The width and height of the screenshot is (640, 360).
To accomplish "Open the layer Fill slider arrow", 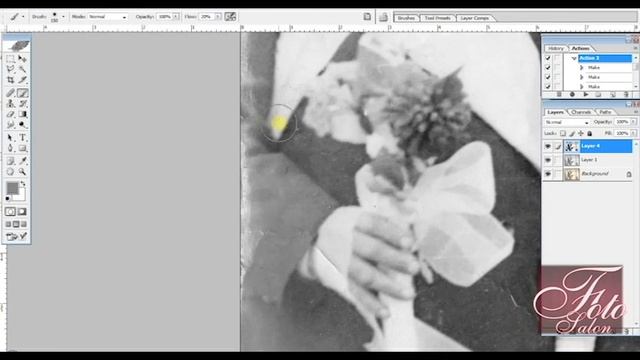I will pos(633,133).
